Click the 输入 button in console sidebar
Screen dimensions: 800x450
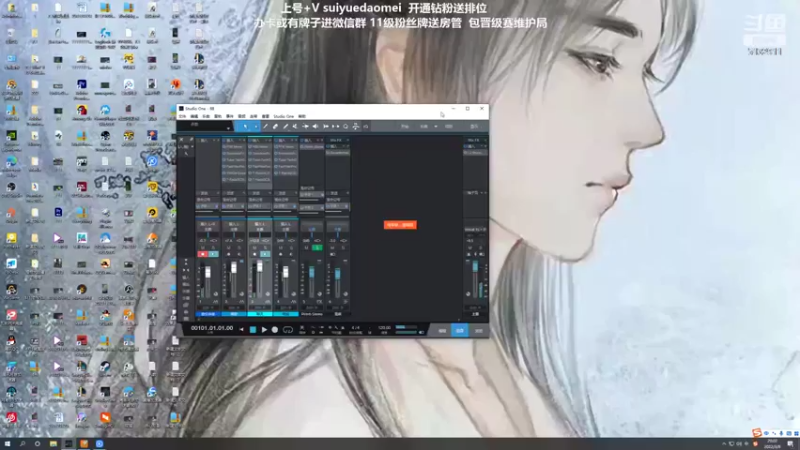(x=186, y=279)
